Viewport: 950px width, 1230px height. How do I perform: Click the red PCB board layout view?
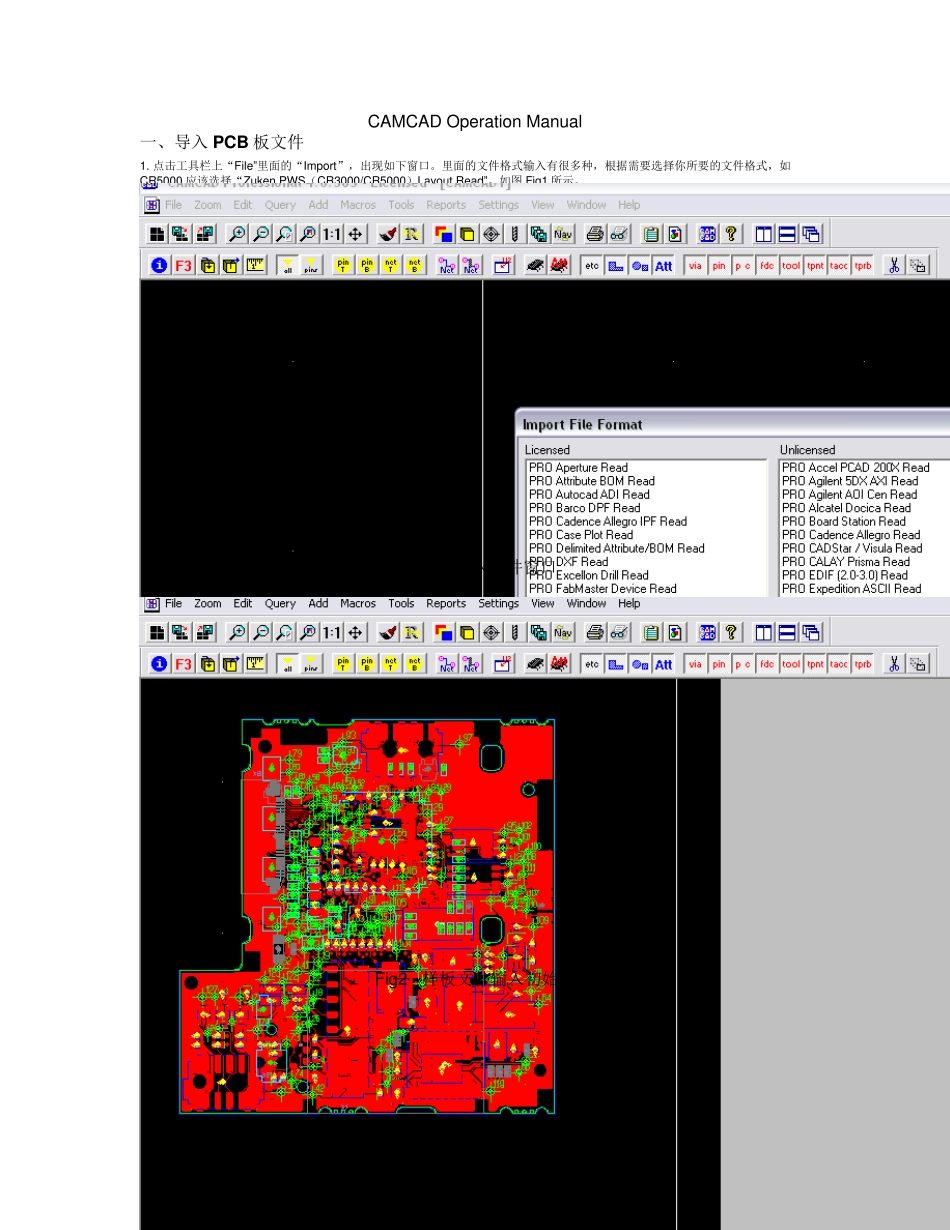367,915
